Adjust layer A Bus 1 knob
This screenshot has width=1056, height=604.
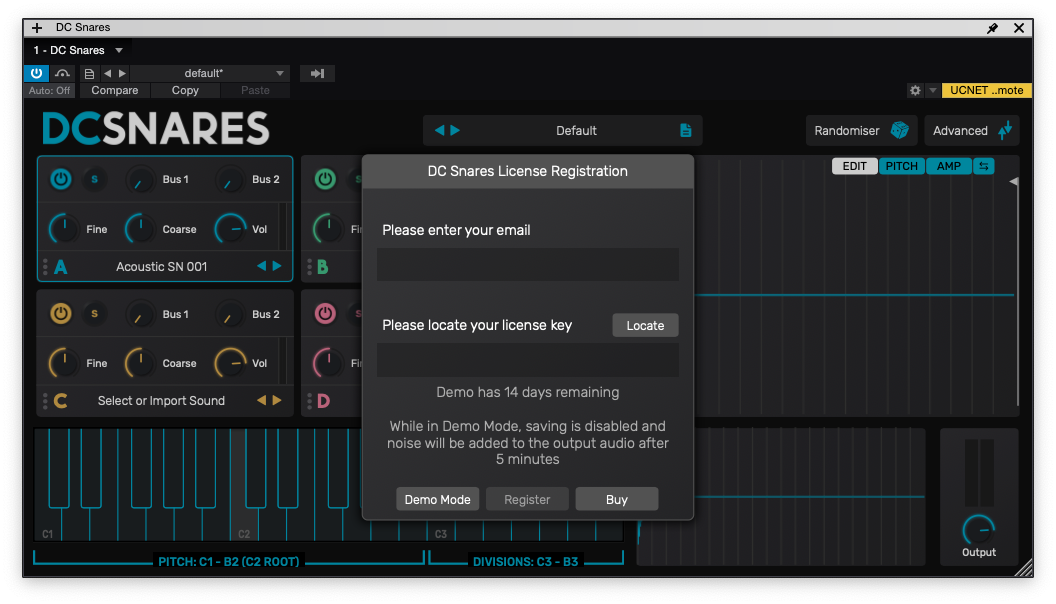[139, 180]
